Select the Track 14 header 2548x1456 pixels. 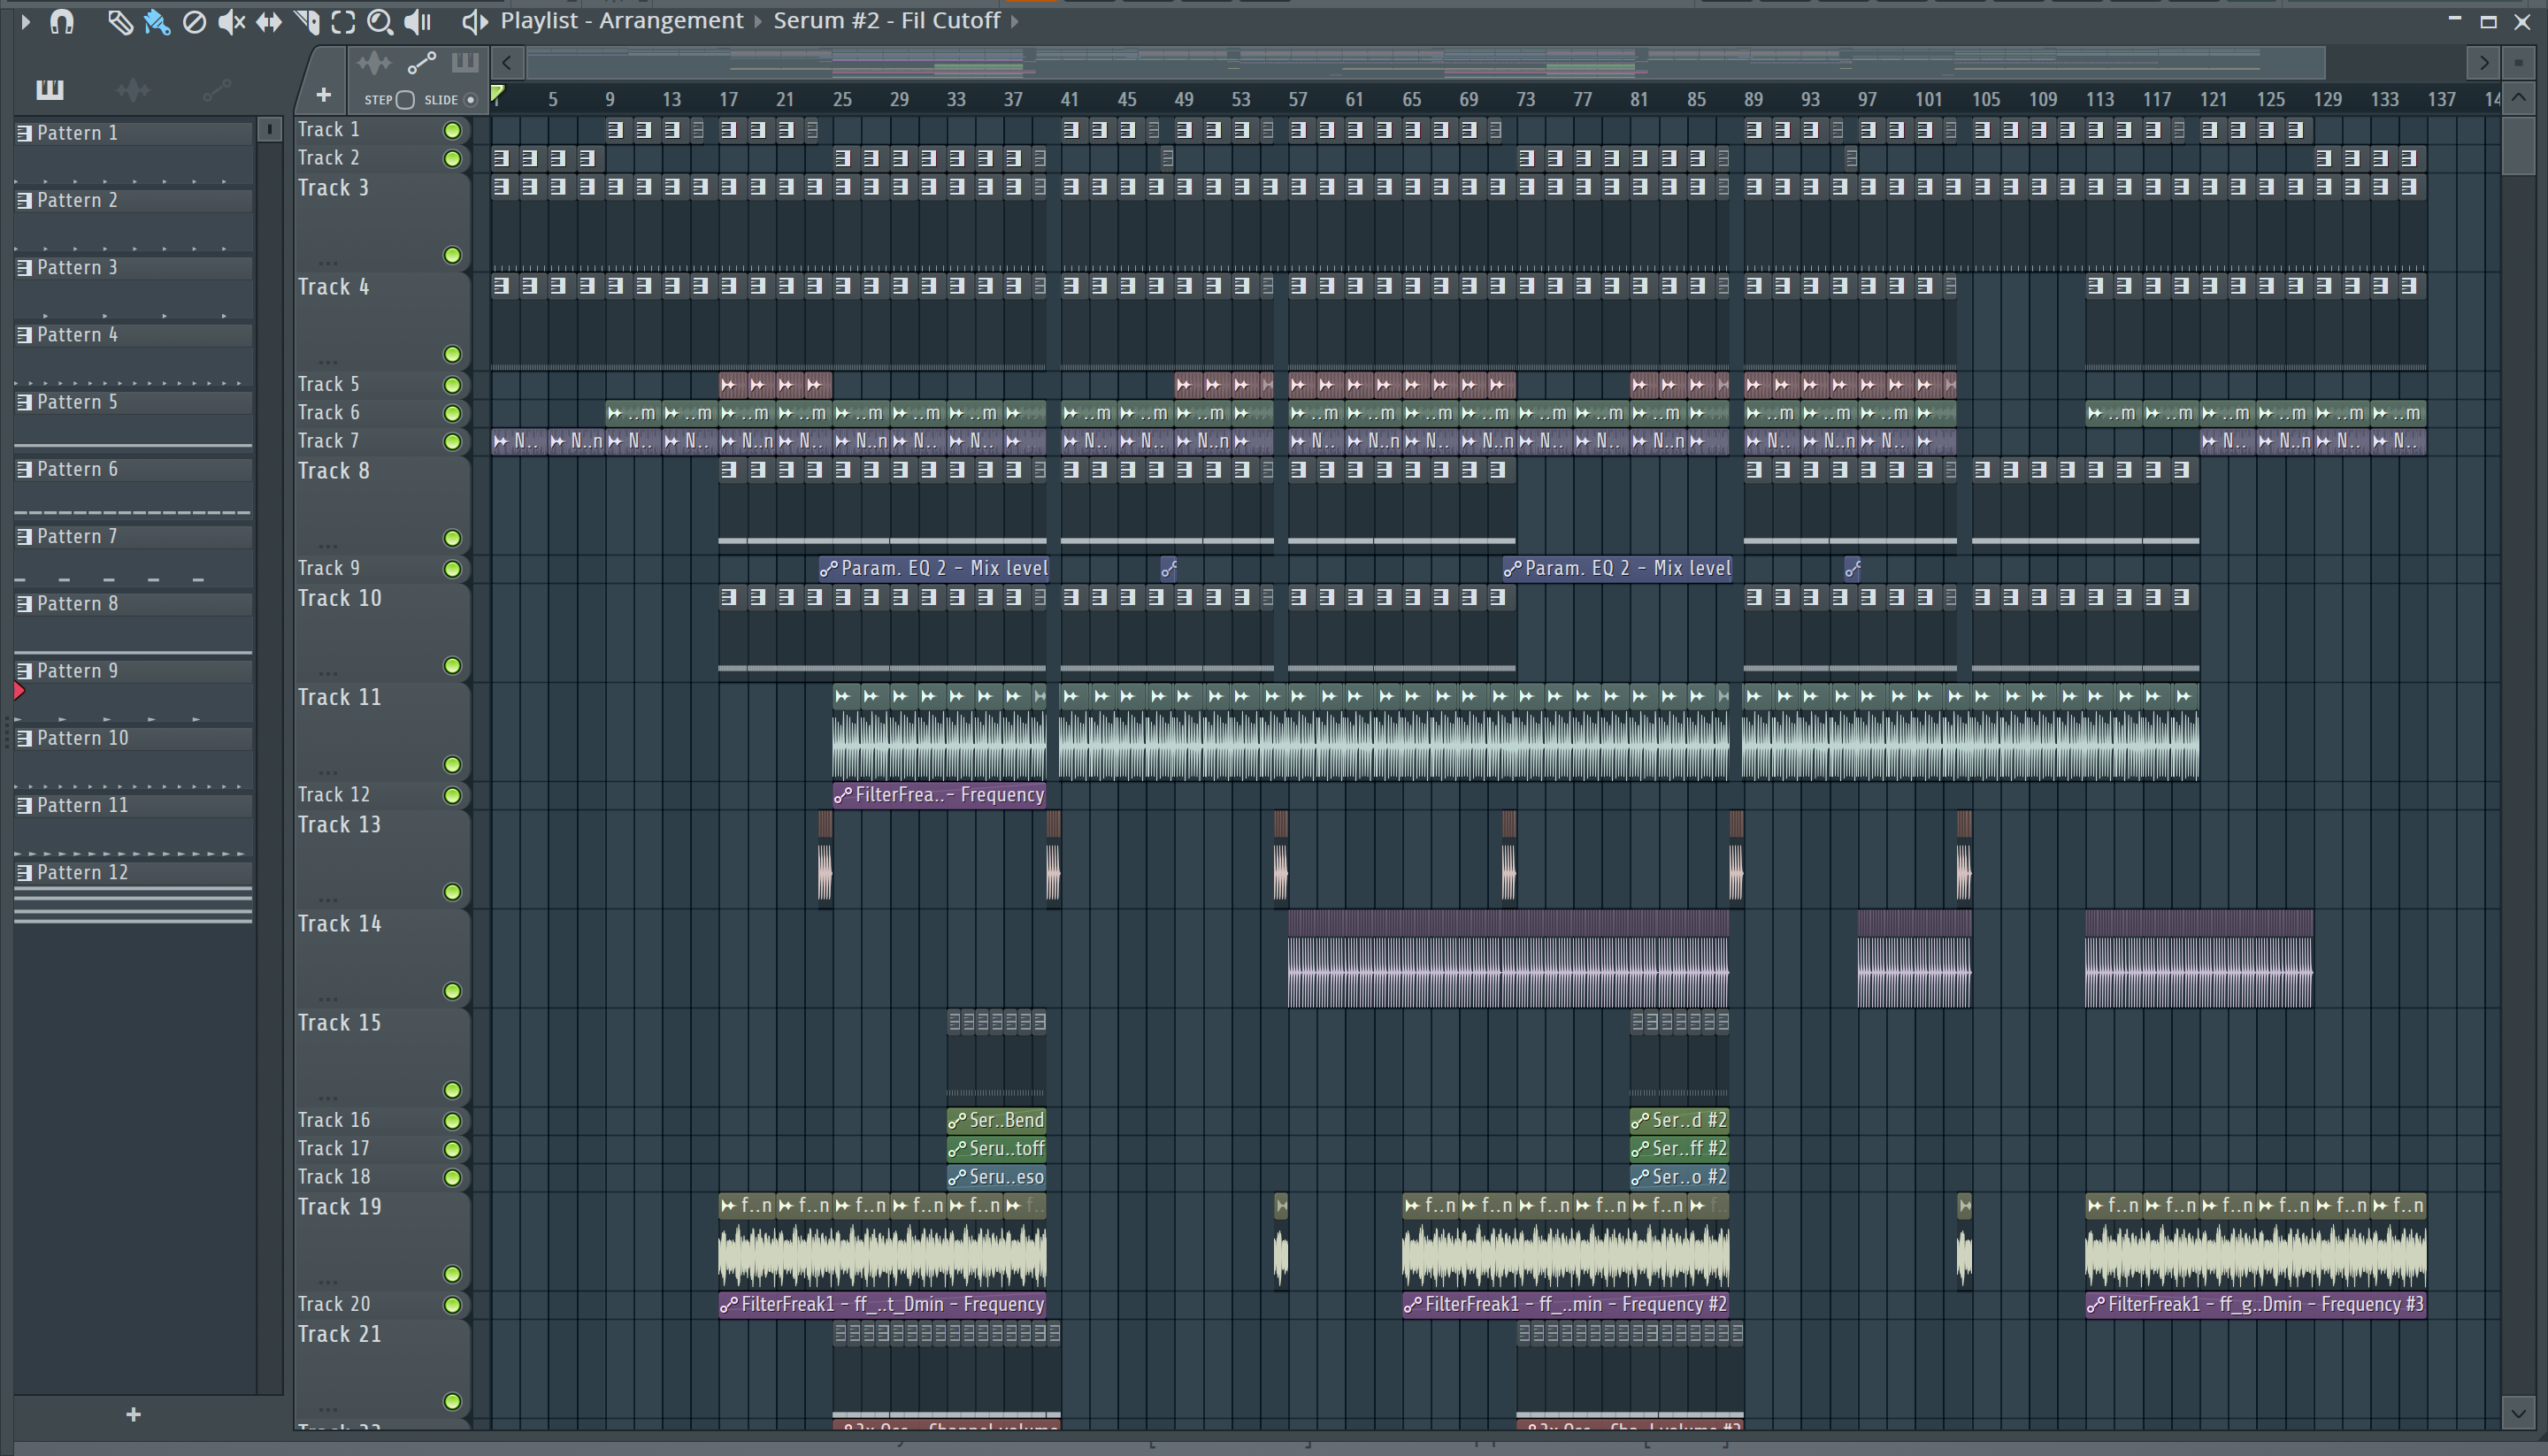tap(382, 958)
